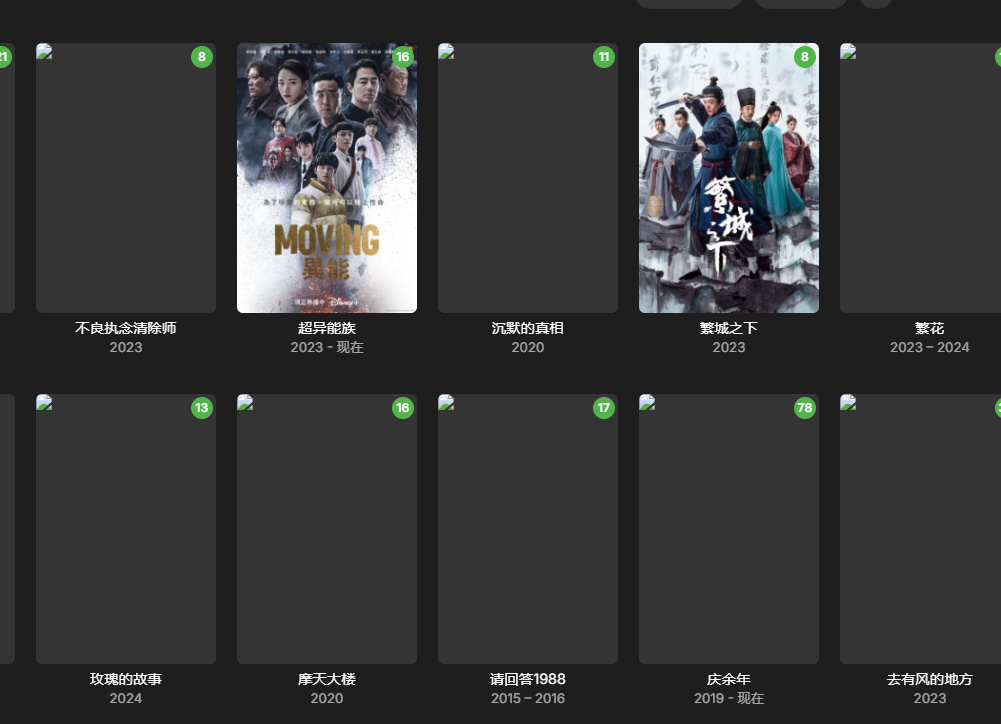Click the 17 episode badge on 请回答1988
The image size is (1001, 724).
(x=604, y=408)
